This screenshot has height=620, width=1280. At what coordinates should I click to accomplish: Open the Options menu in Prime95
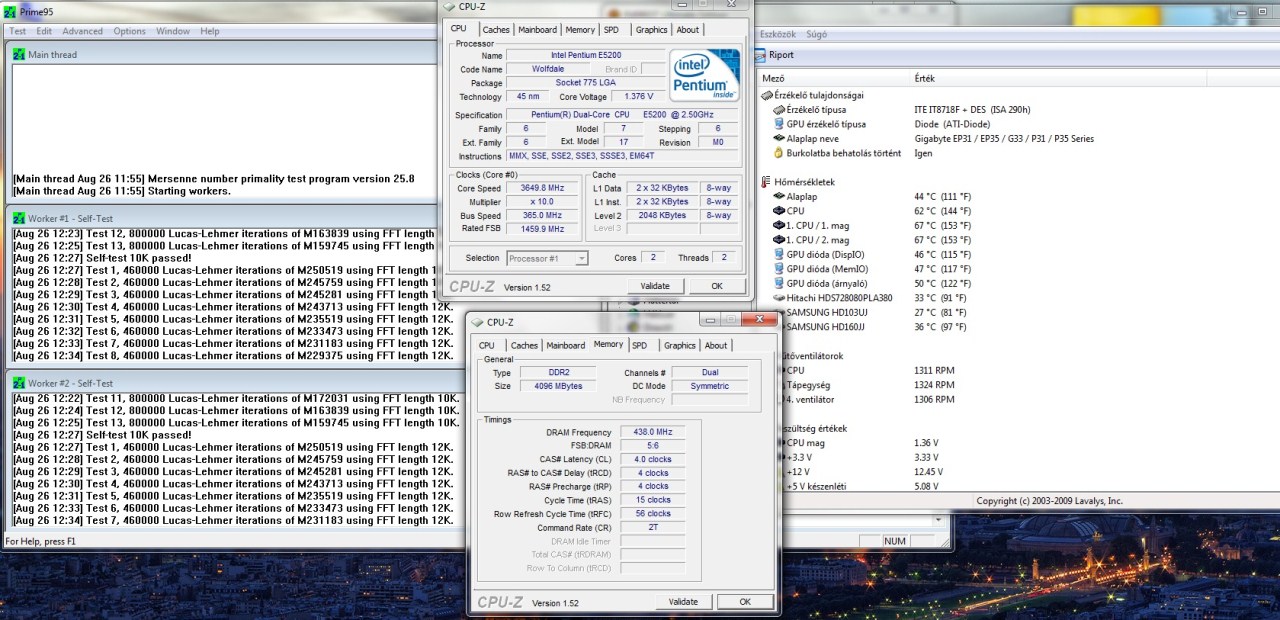(x=130, y=31)
